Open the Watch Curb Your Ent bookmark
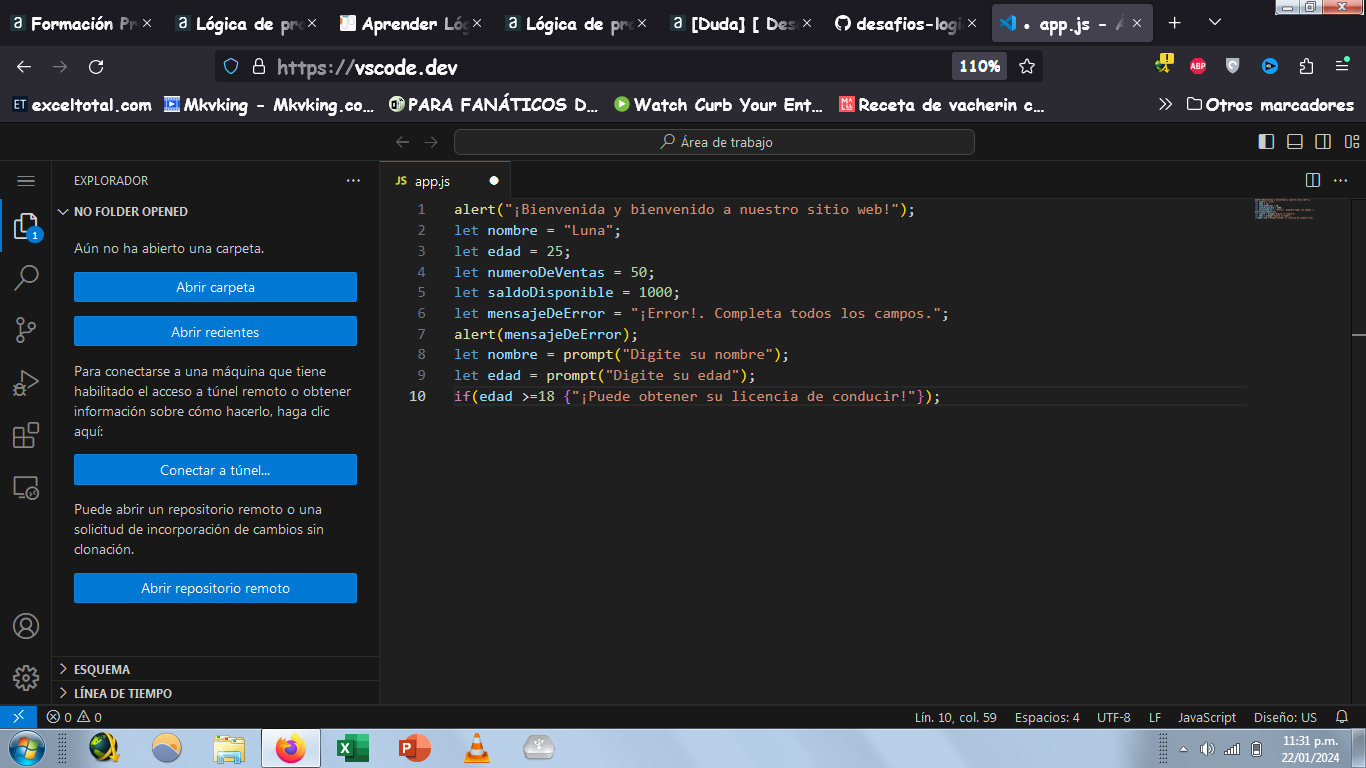This screenshot has width=1366, height=768. click(x=718, y=104)
